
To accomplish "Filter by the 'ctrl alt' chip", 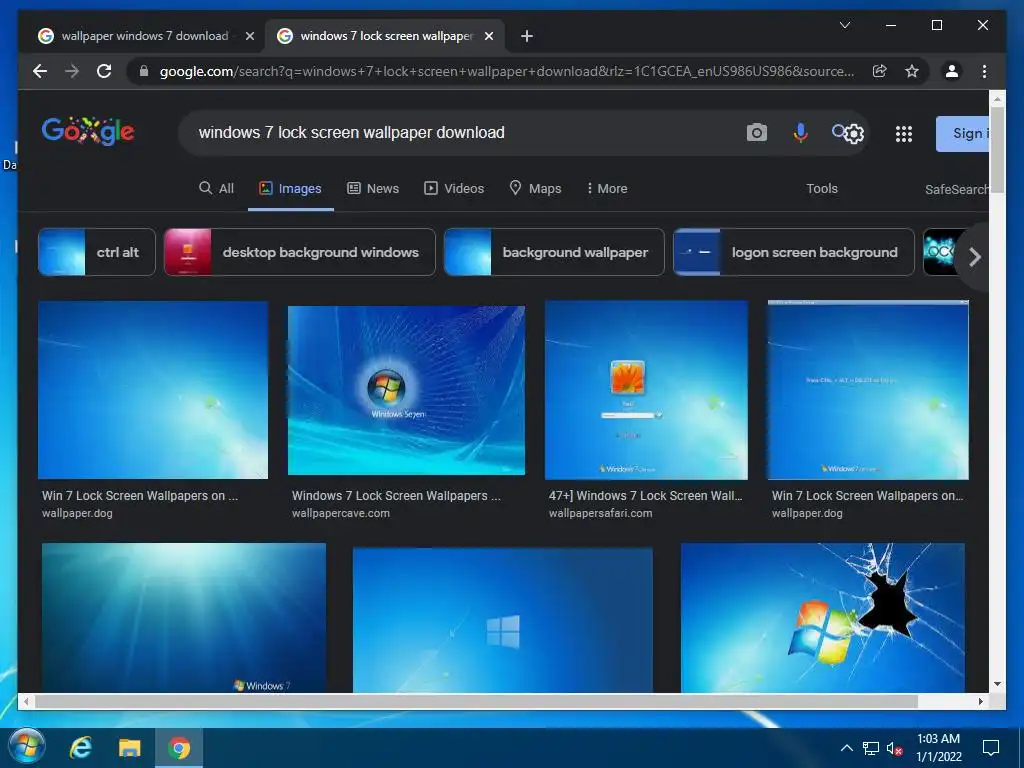I will pos(97,252).
